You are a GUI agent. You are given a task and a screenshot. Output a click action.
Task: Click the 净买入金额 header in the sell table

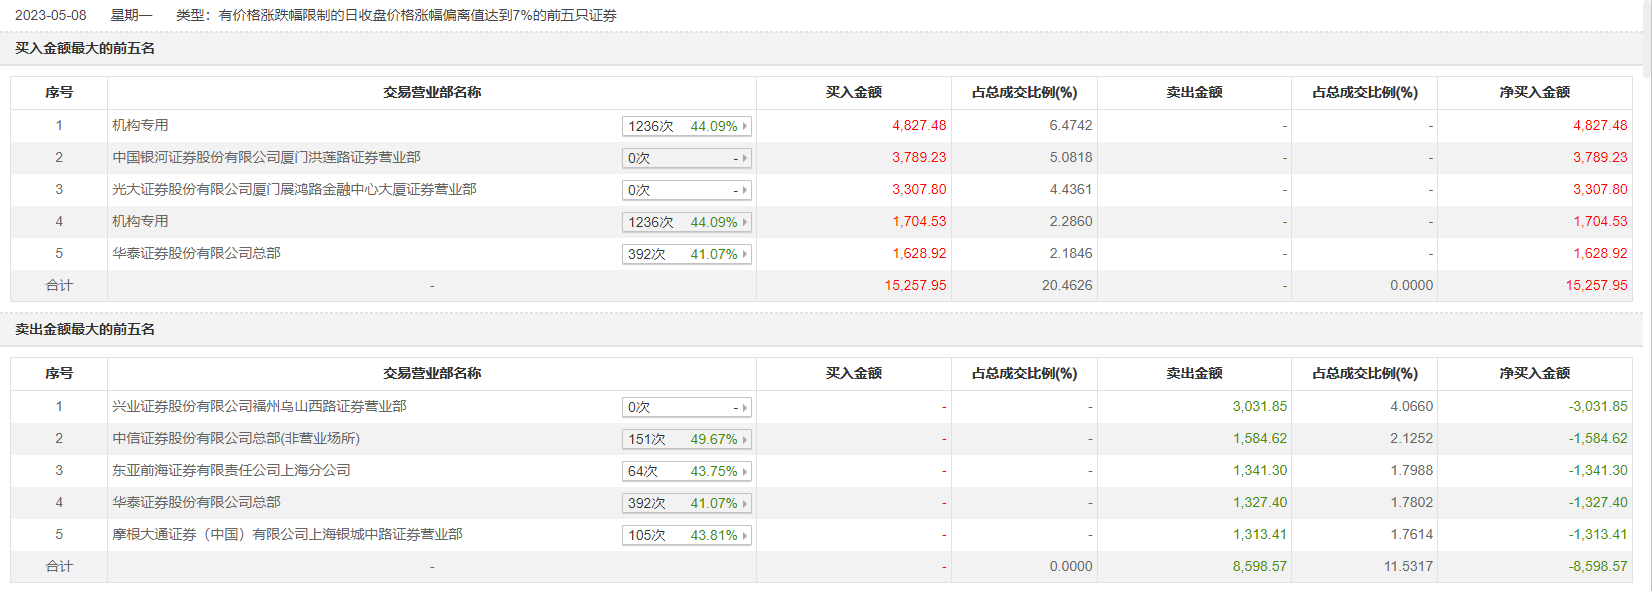[x=1534, y=373]
